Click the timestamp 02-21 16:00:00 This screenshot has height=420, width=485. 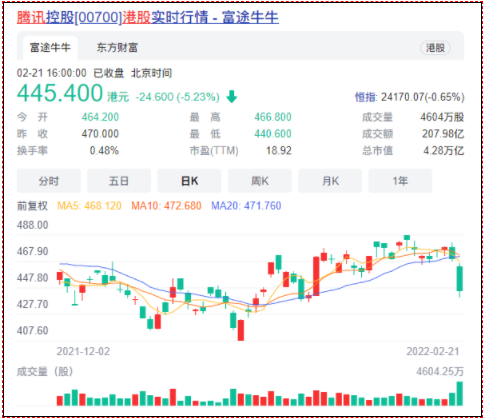click(x=52, y=73)
